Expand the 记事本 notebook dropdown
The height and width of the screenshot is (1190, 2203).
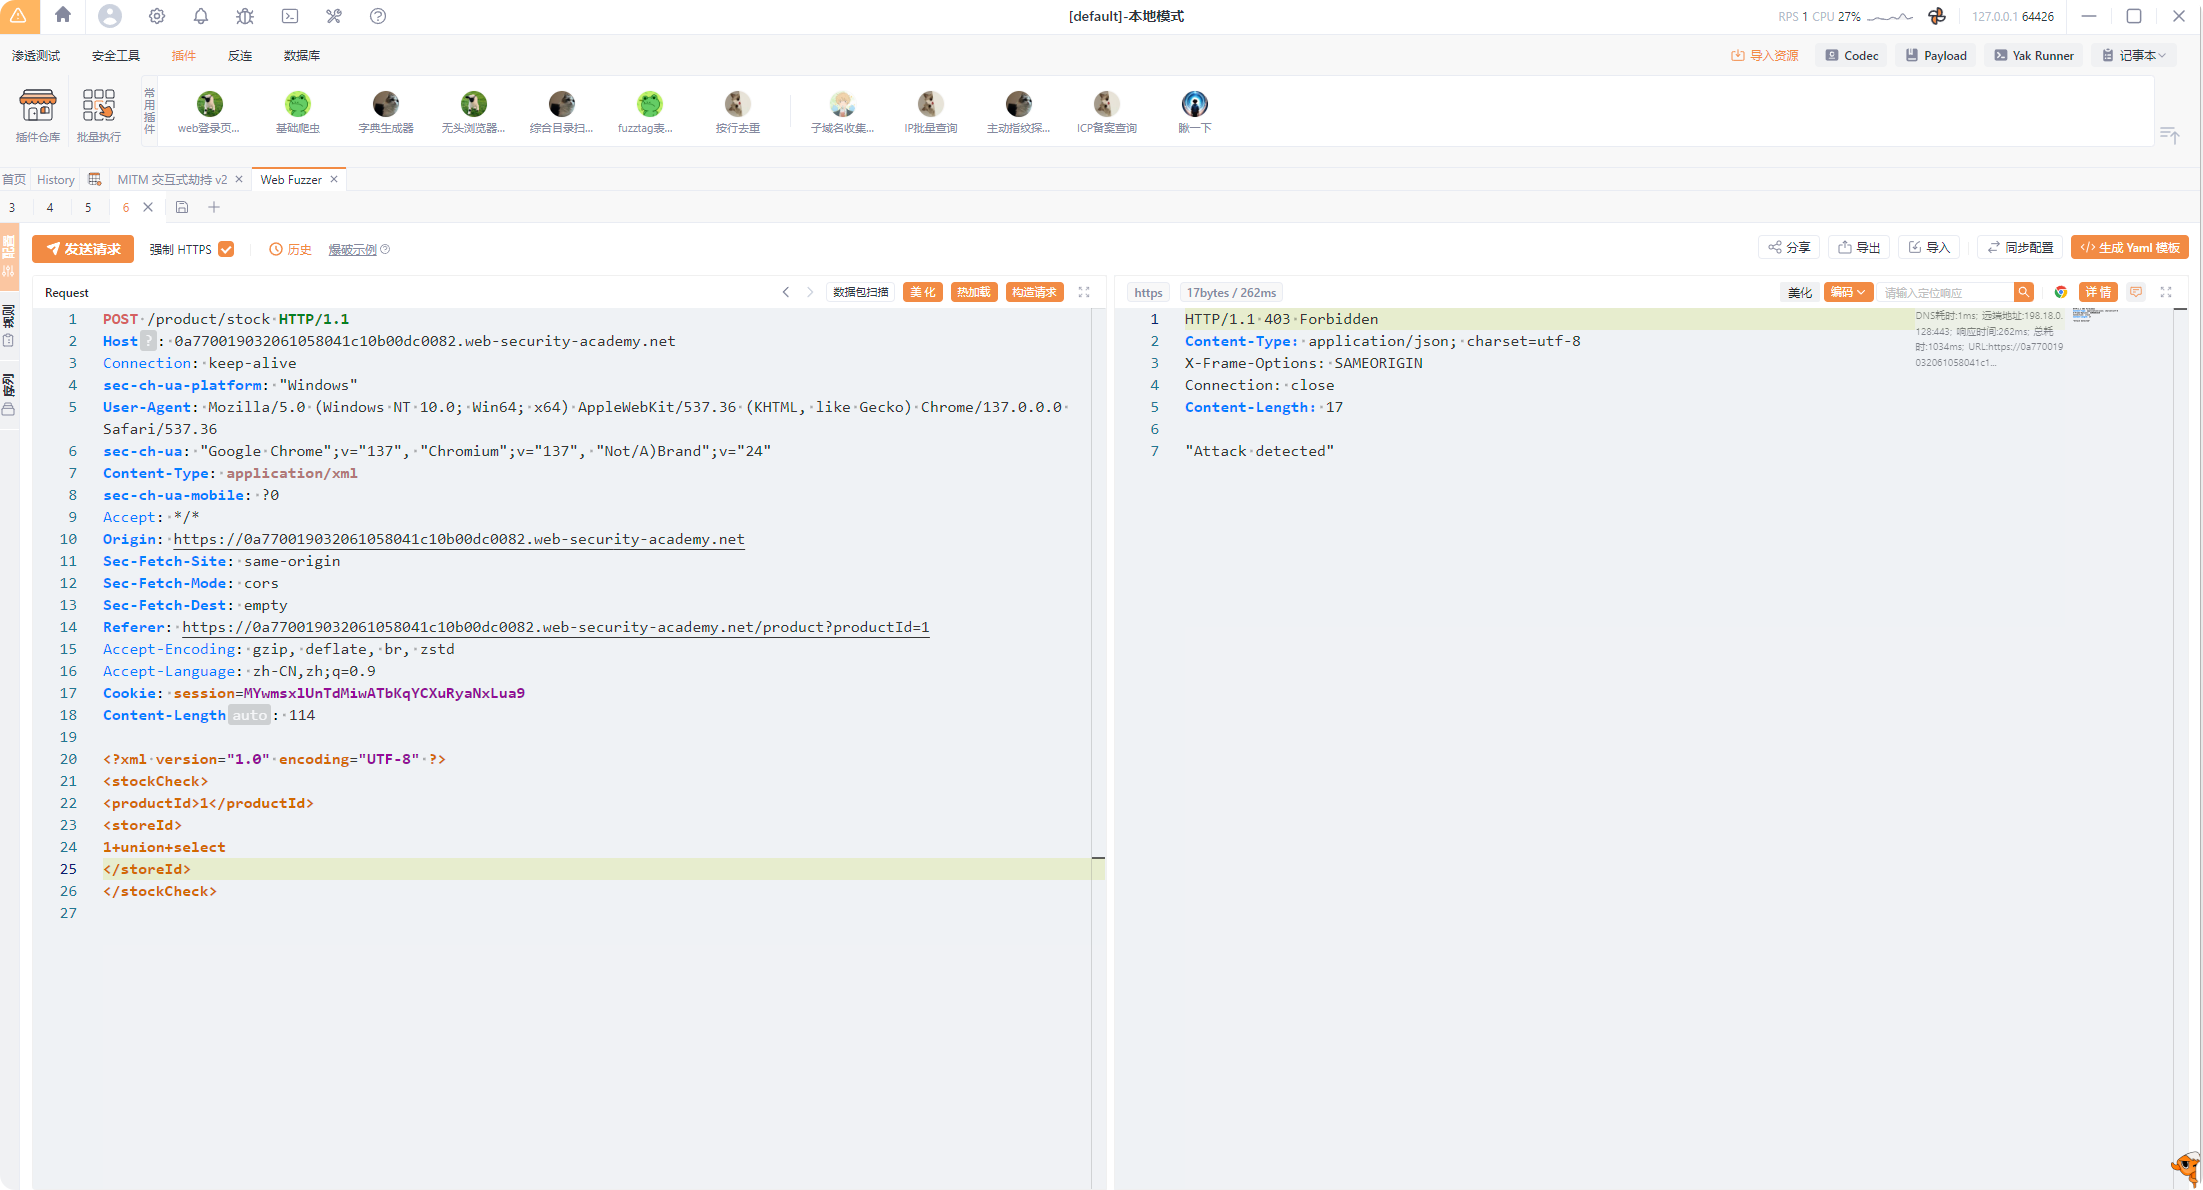[x=2135, y=56]
